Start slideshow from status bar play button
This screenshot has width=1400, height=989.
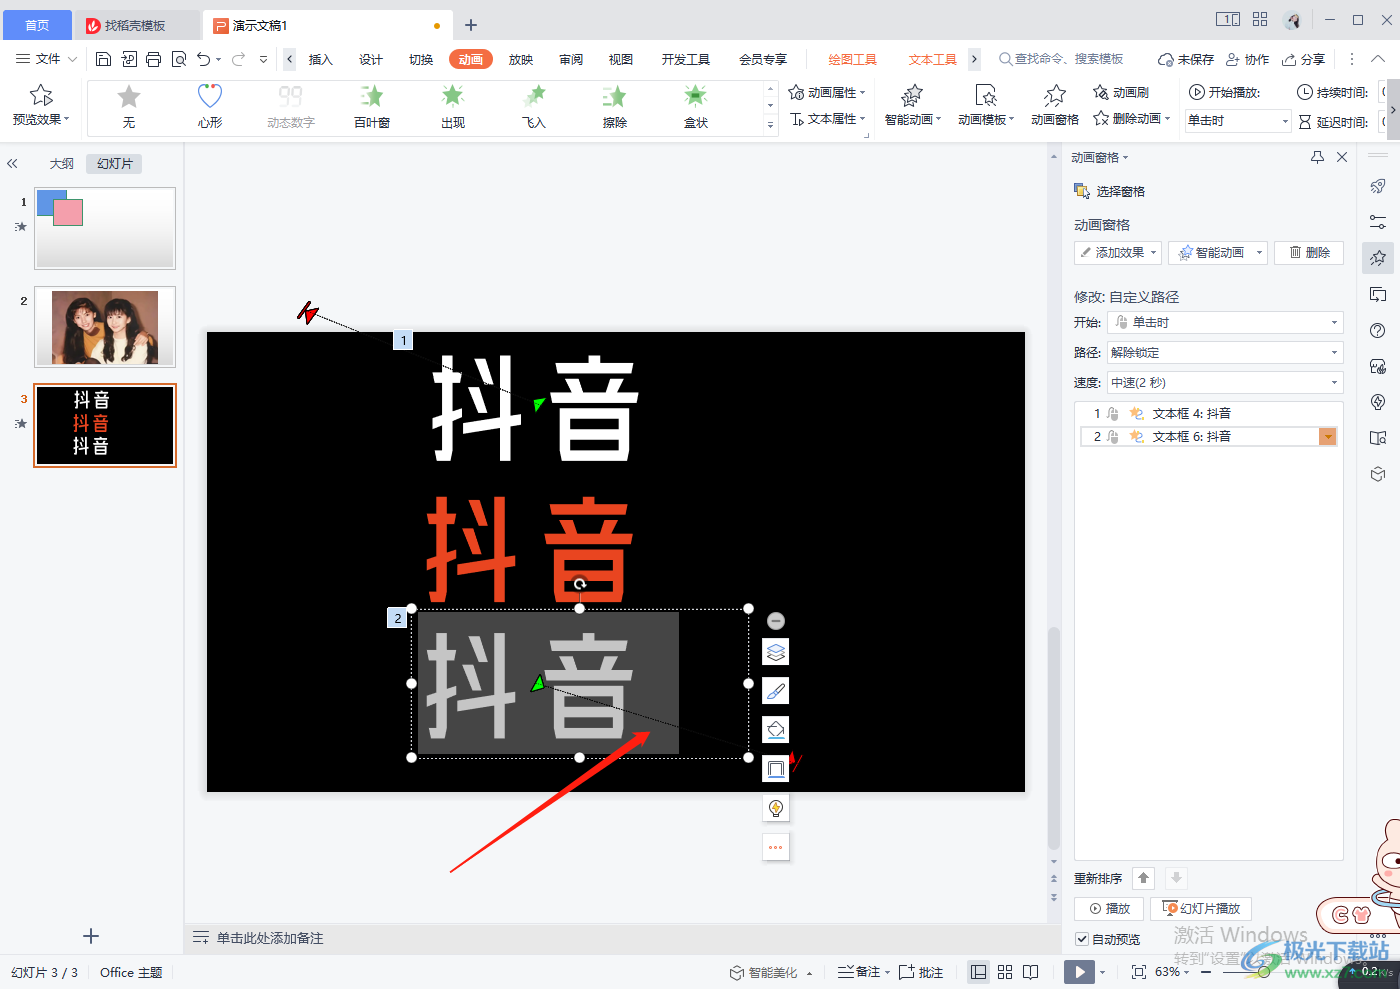coord(1079,972)
